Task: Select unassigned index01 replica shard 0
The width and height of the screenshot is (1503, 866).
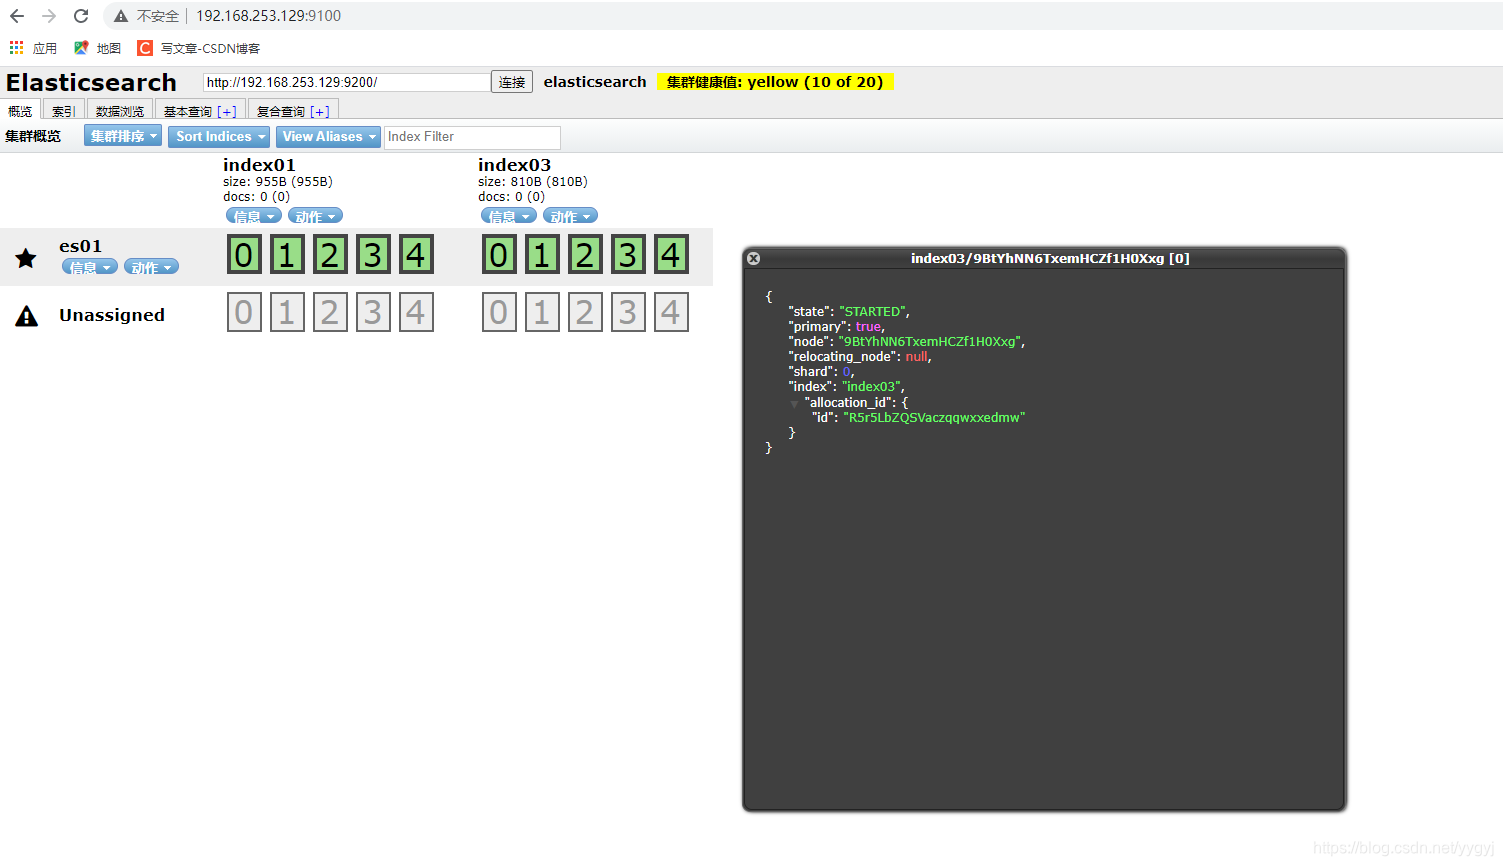Action: 244,312
